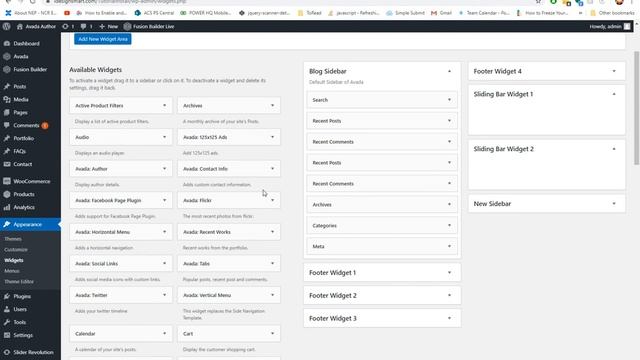The width and height of the screenshot is (640, 360).
Task: Collapse the Sliding Bar Widget 2 area
Action: pyautogui.click(x=614, y=149)
